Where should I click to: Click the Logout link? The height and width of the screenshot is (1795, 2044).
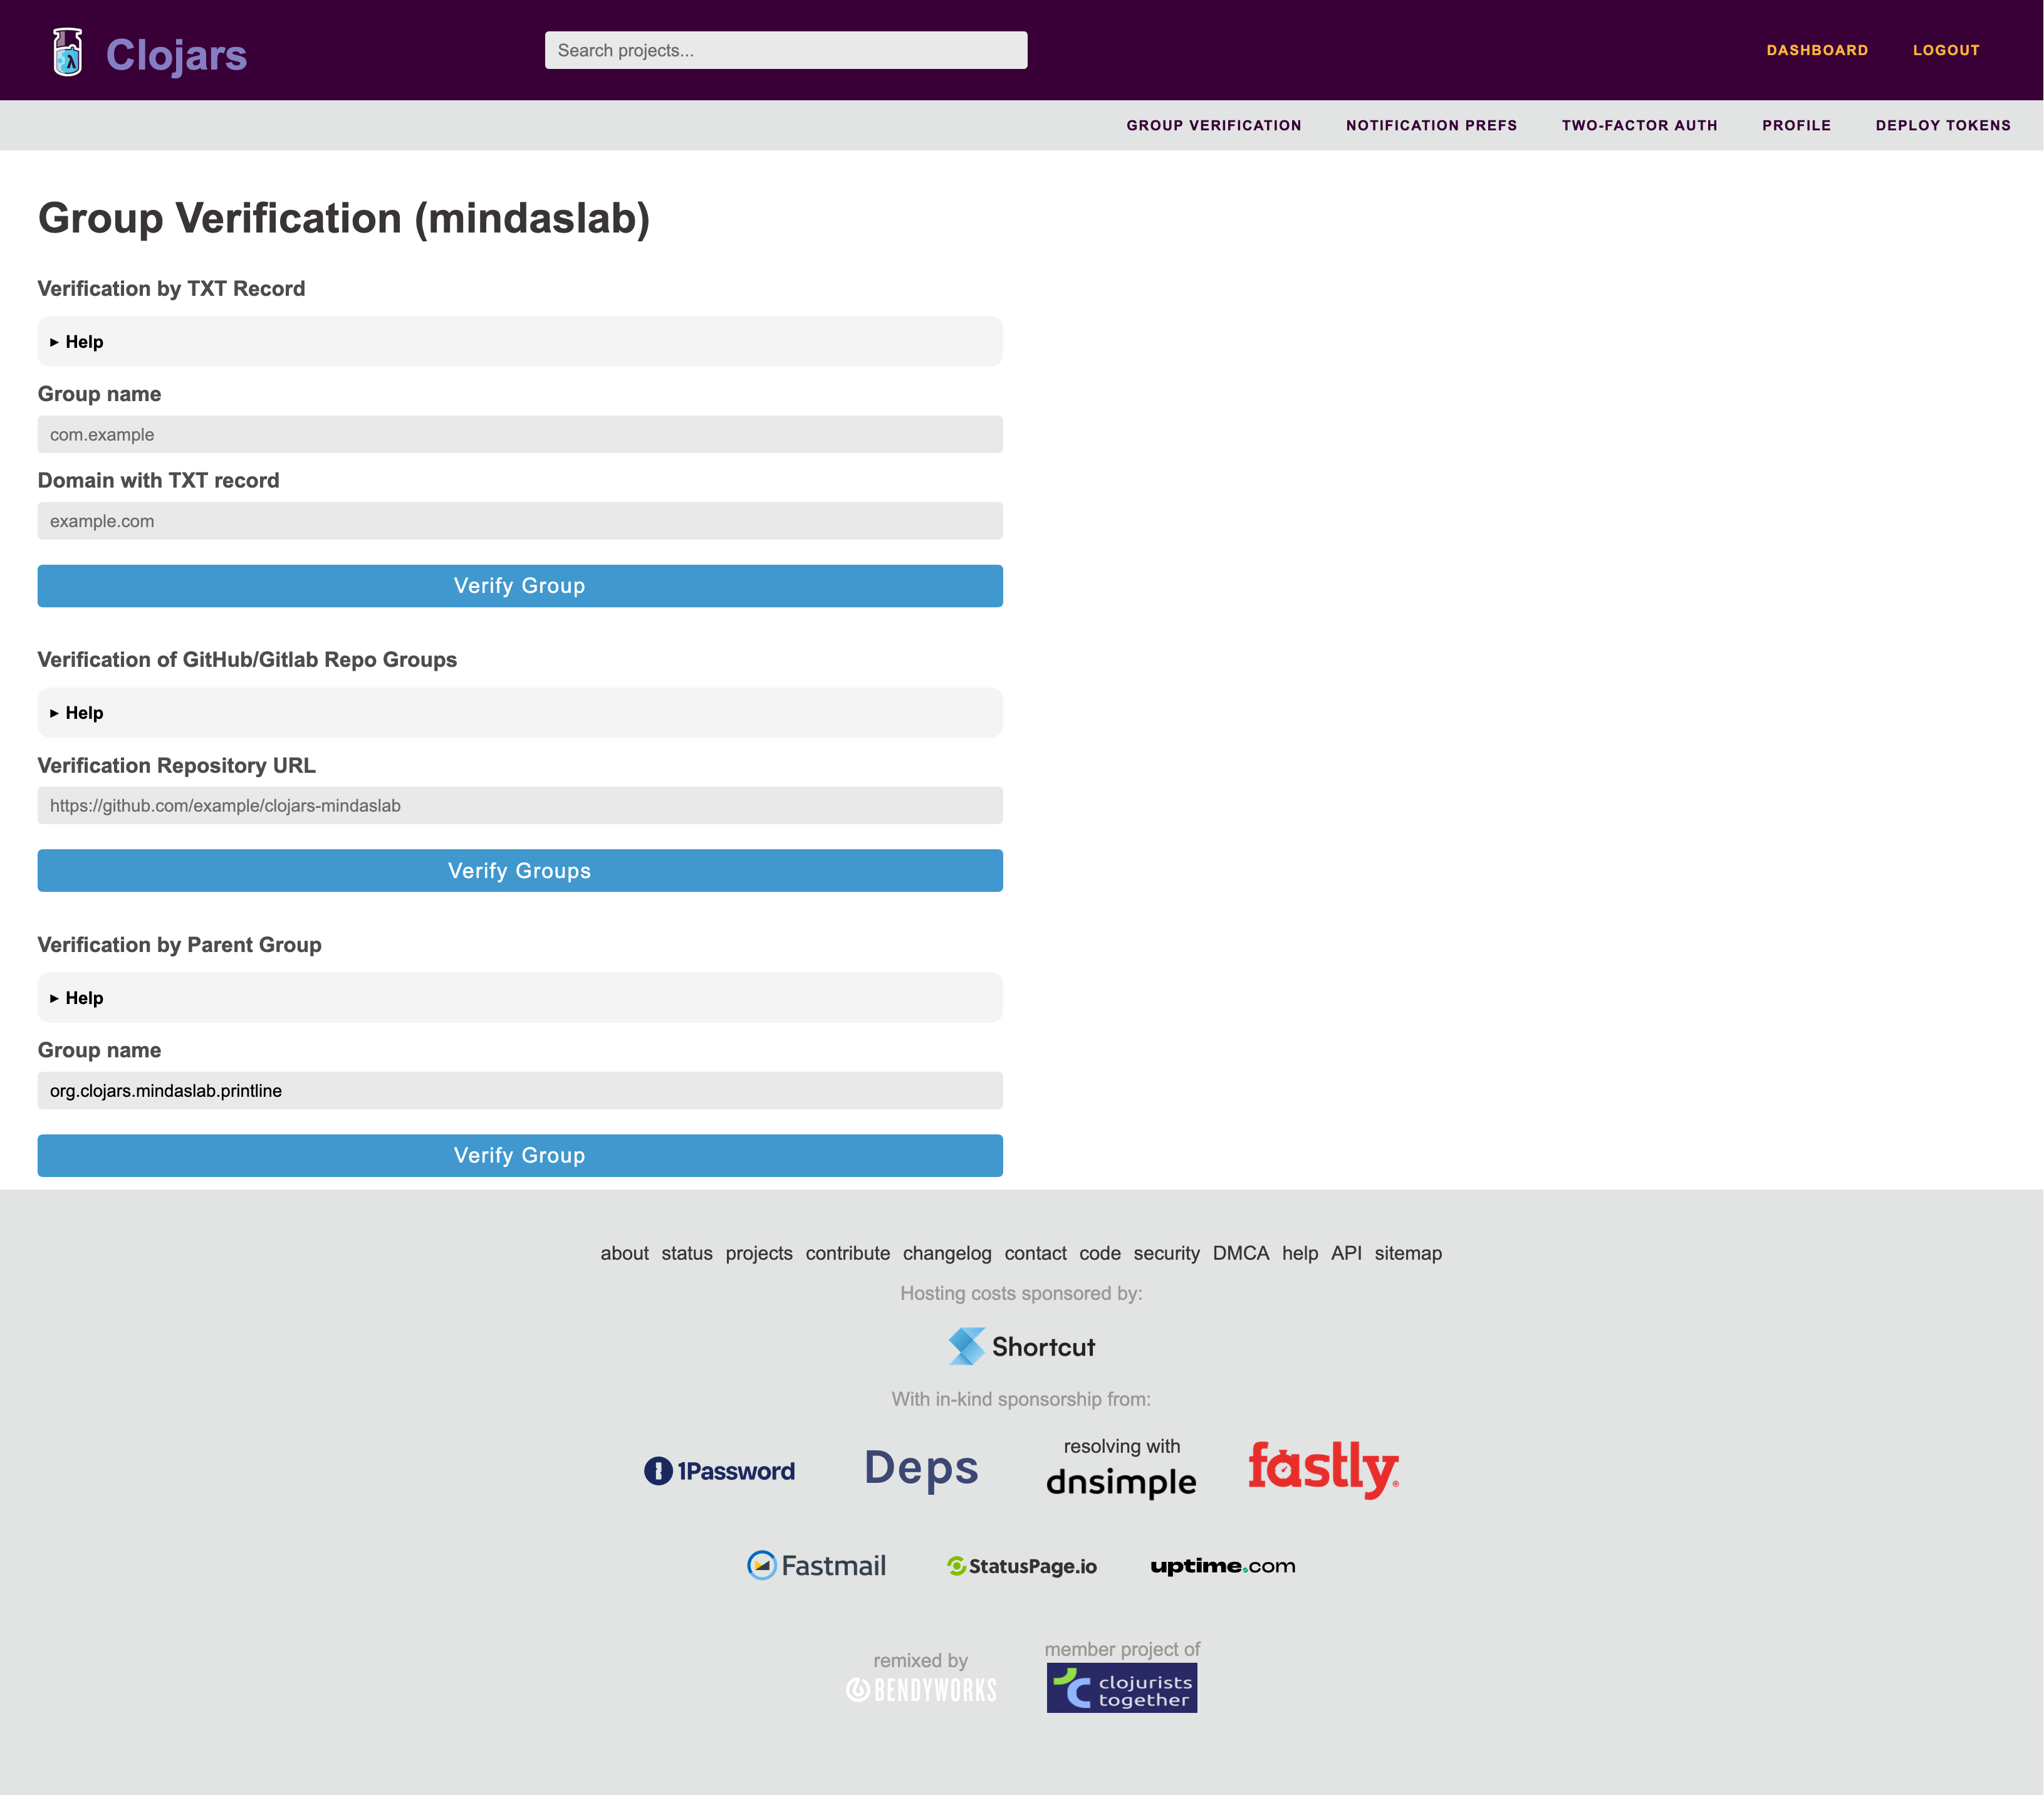point(1945,50)
